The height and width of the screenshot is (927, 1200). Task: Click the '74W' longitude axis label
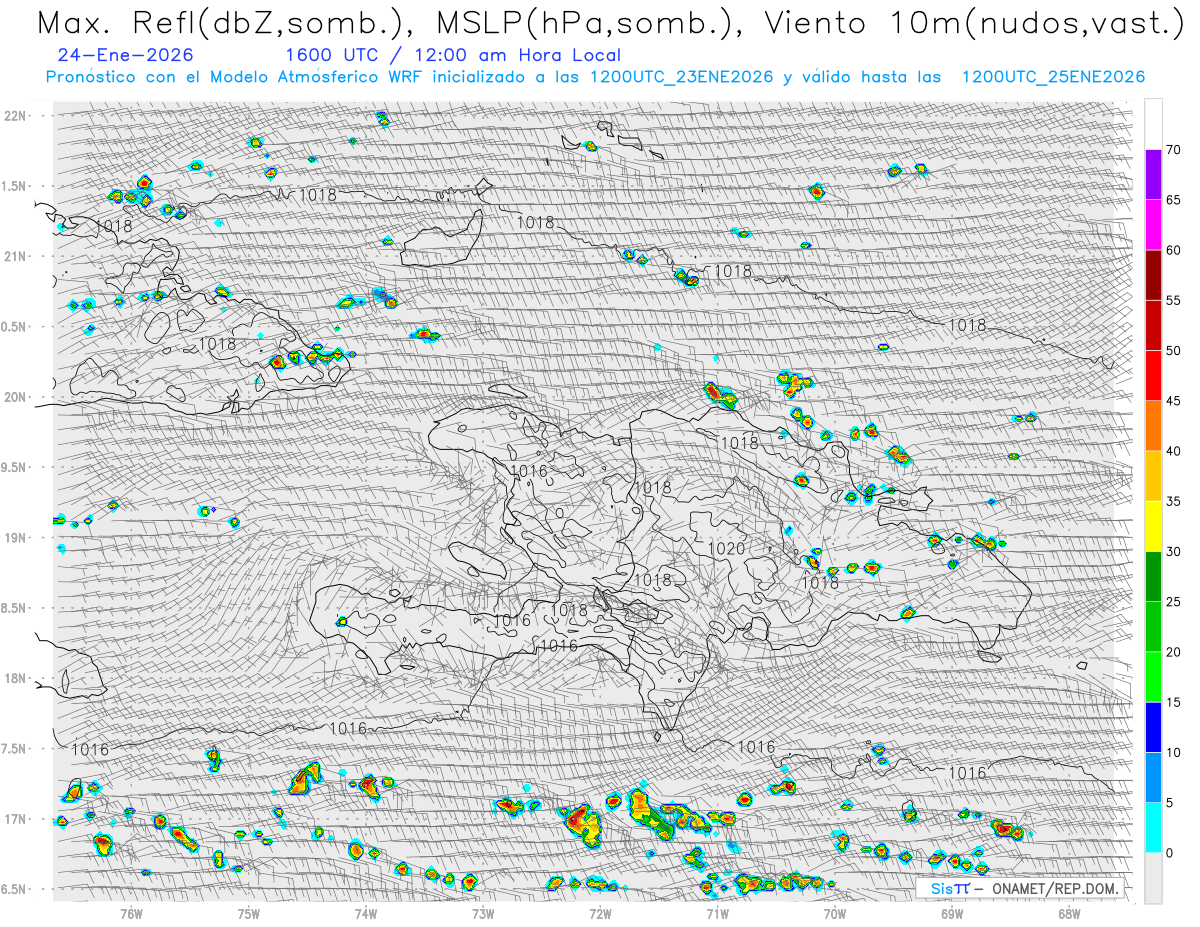tap(366, 913)
